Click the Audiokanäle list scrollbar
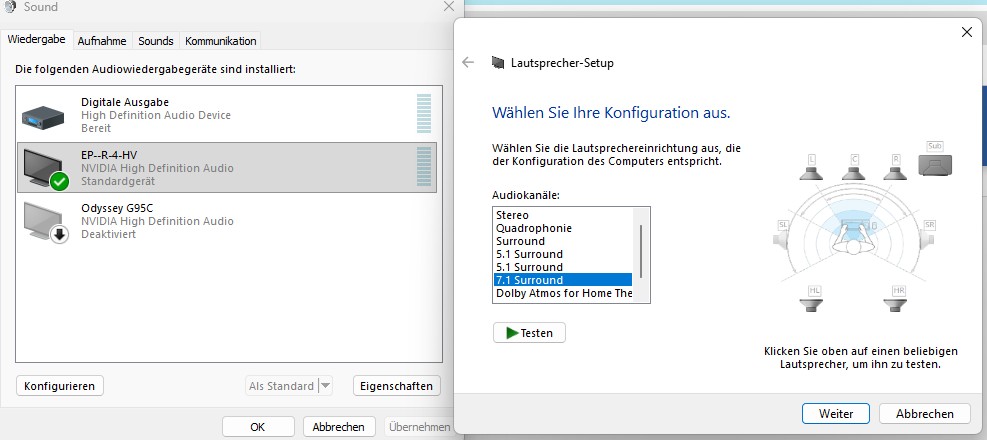The width and height of the screenshot is (987, 440). (641, 251)
